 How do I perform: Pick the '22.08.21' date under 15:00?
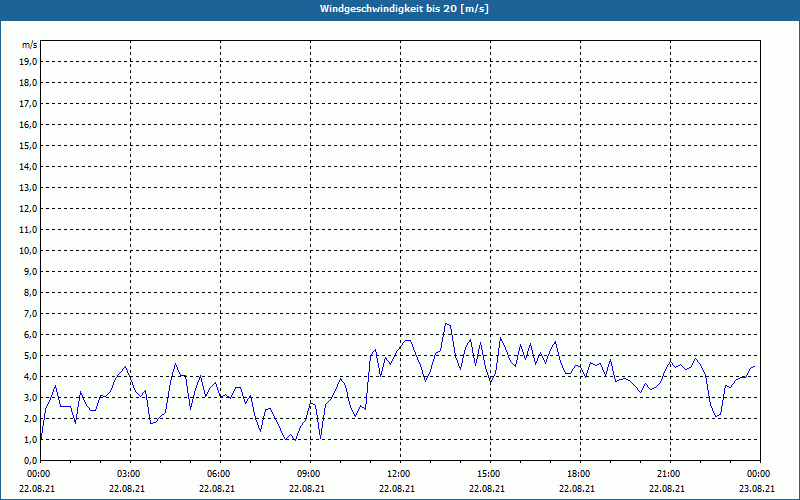point(487,489)
